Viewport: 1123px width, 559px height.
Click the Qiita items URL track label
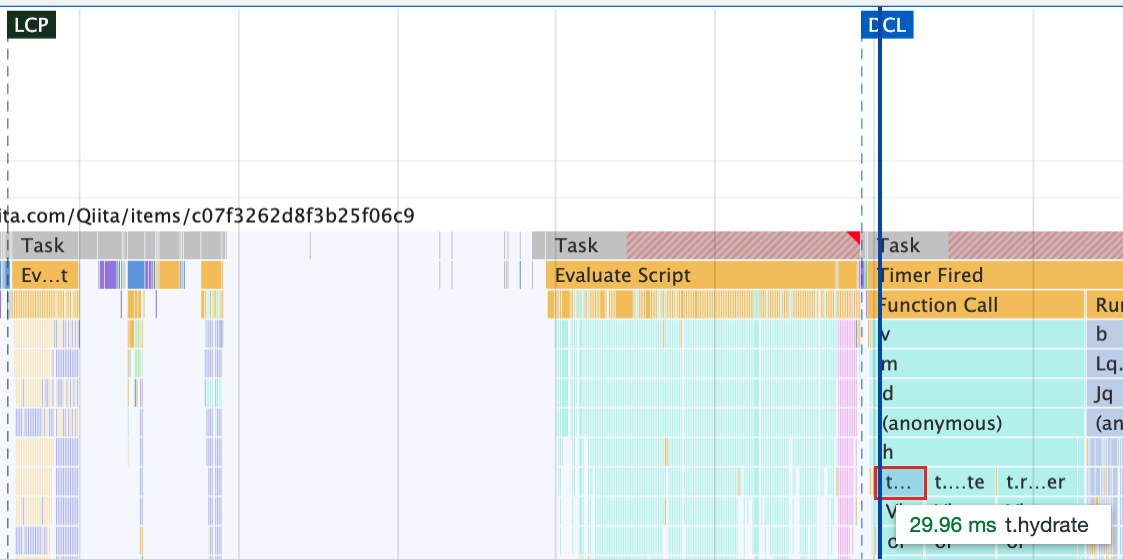tap(207, 215)
